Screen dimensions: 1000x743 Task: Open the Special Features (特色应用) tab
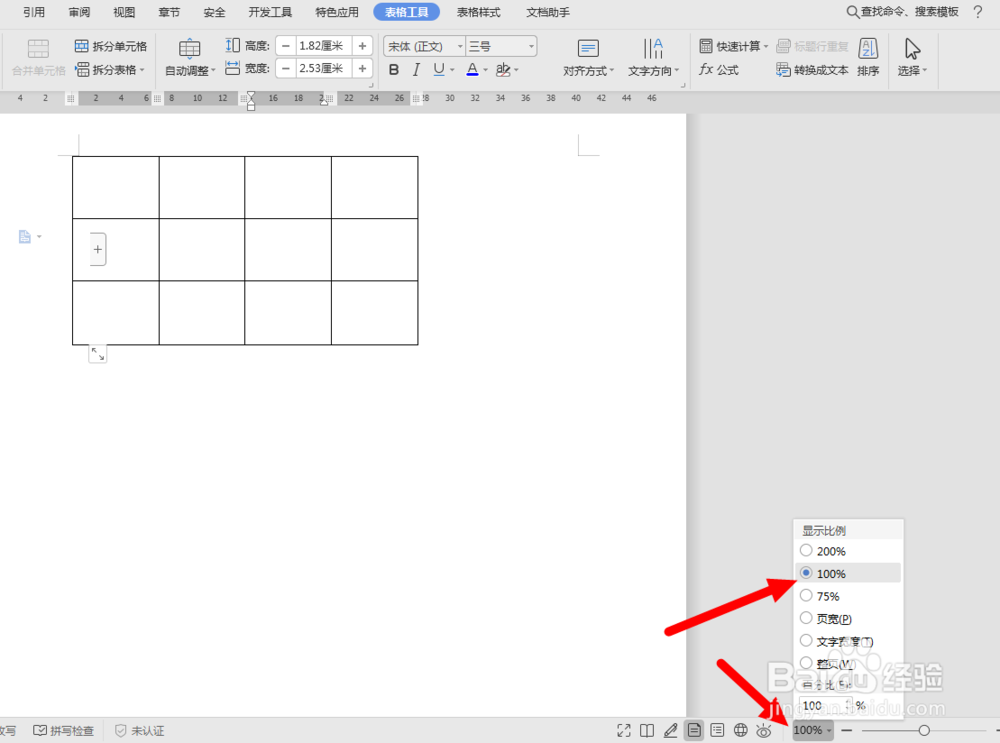click(x=337, y=12)
